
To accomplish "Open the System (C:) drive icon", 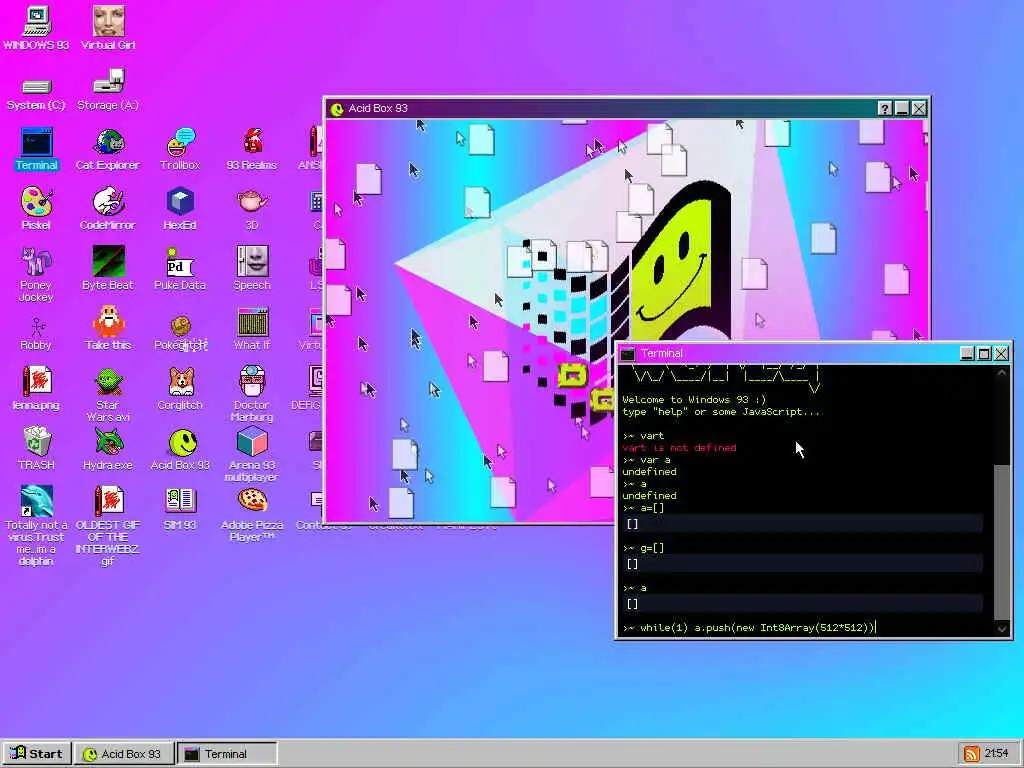I will click(x=36, y=93).
